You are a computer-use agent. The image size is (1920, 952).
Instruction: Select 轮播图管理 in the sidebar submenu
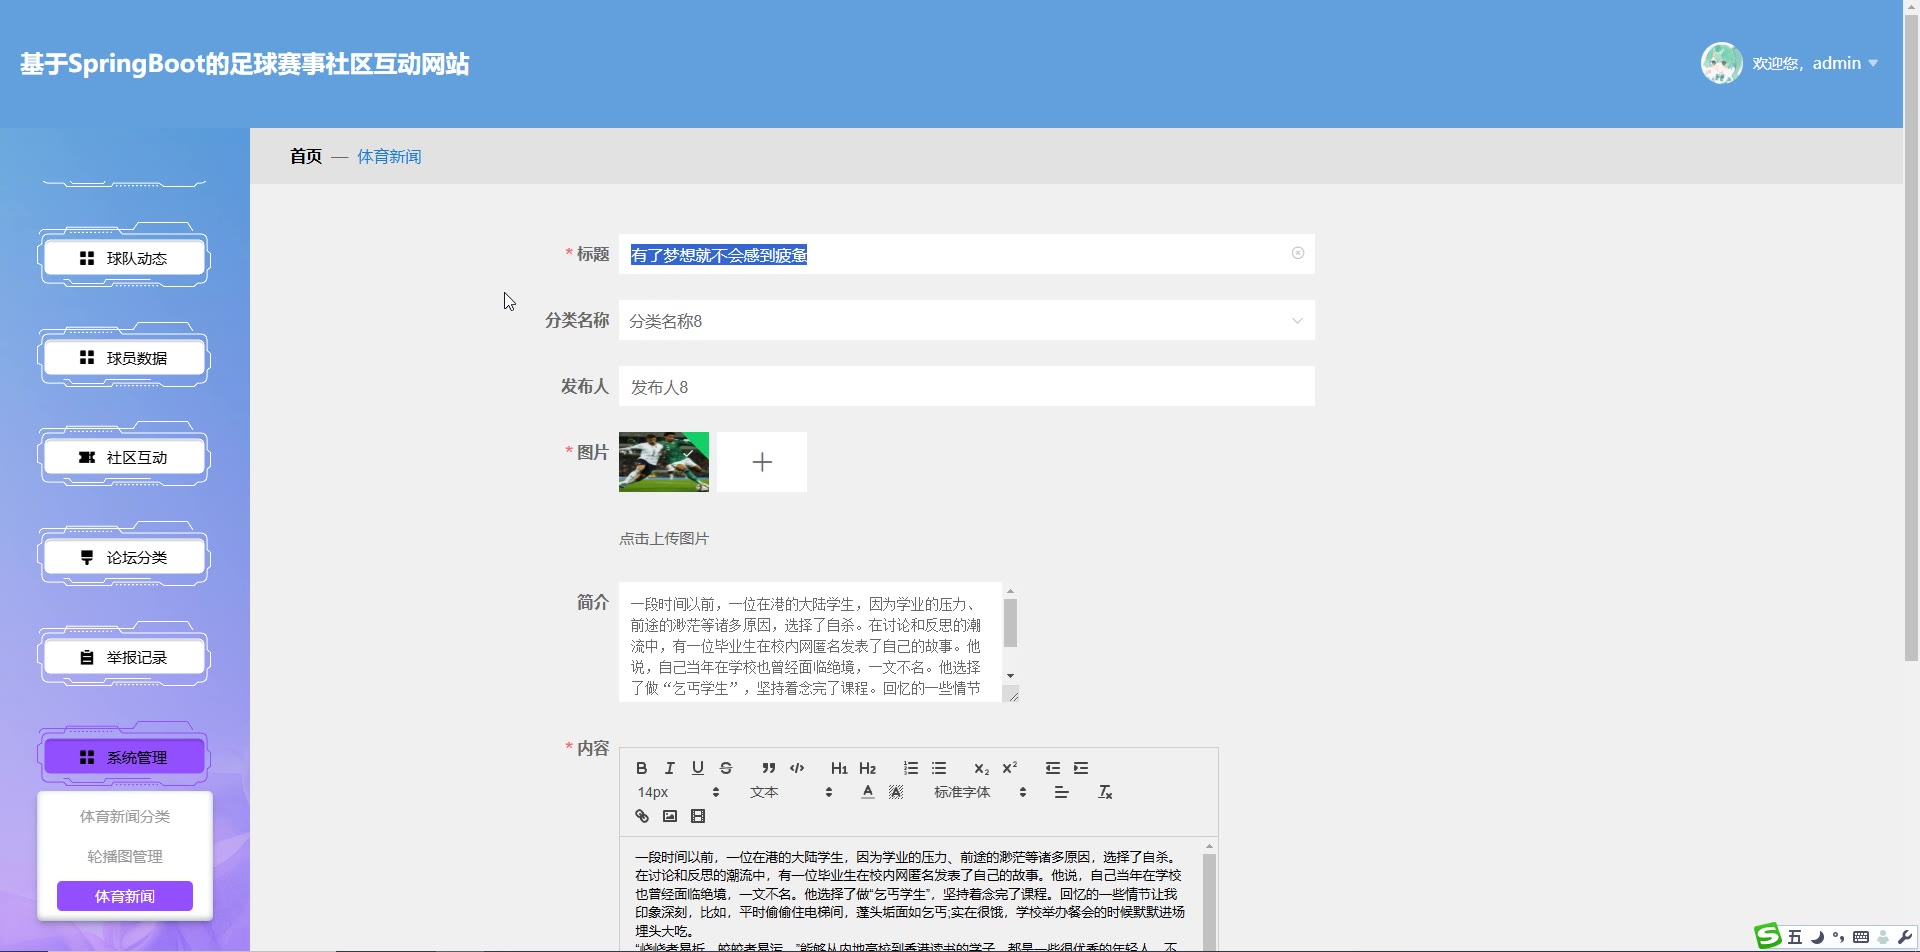pos(124,856)
